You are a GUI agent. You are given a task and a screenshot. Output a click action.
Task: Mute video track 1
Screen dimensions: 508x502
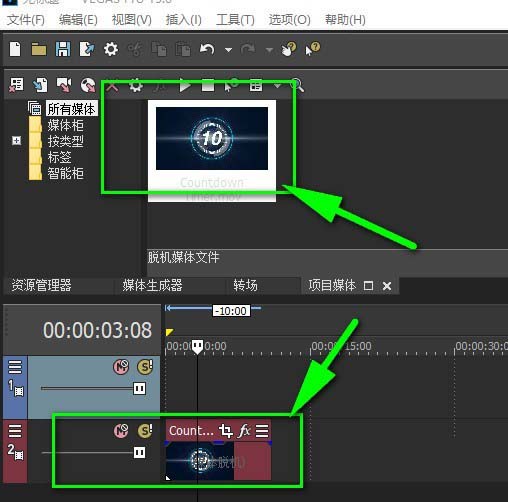tap(121, 367)
